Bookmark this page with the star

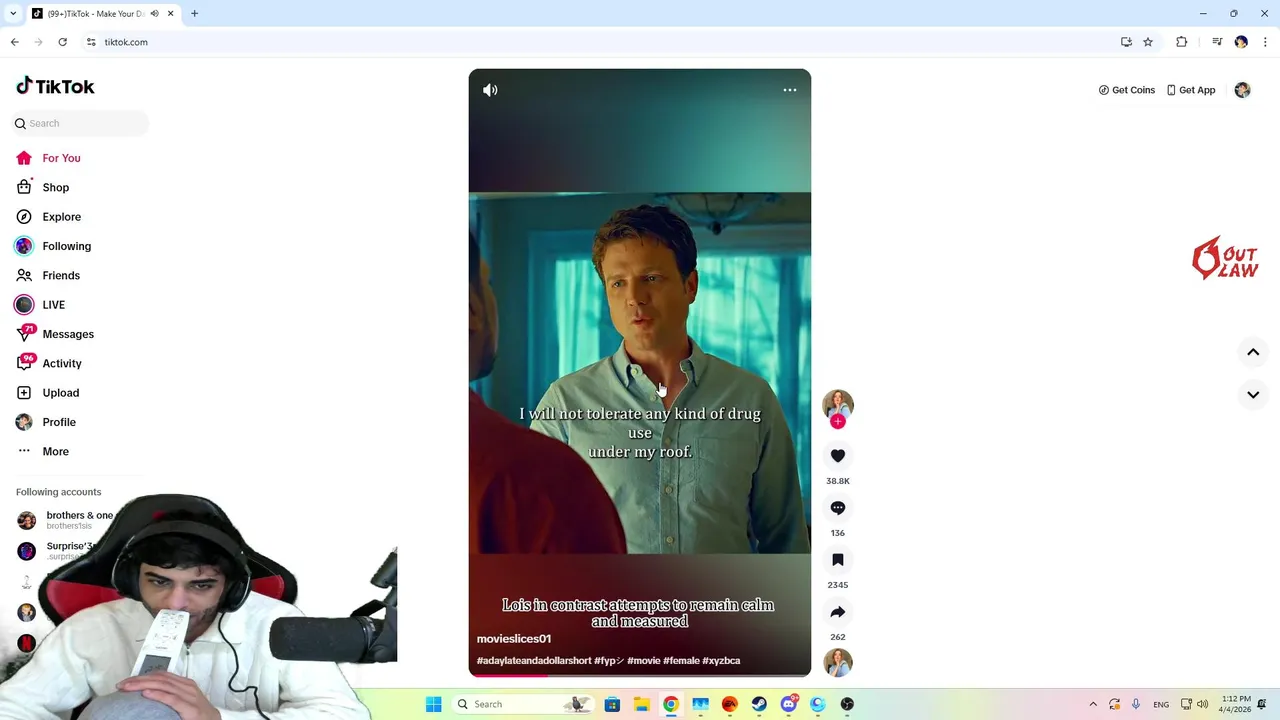coord(1148,42)
